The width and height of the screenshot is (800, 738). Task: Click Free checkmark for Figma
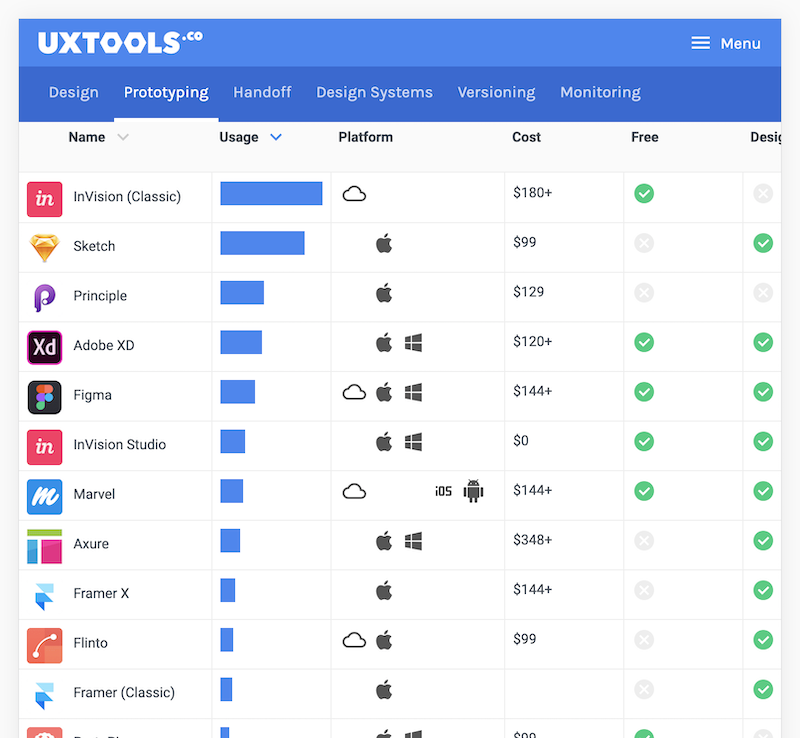pyautogui.click(x=644, y=392)
